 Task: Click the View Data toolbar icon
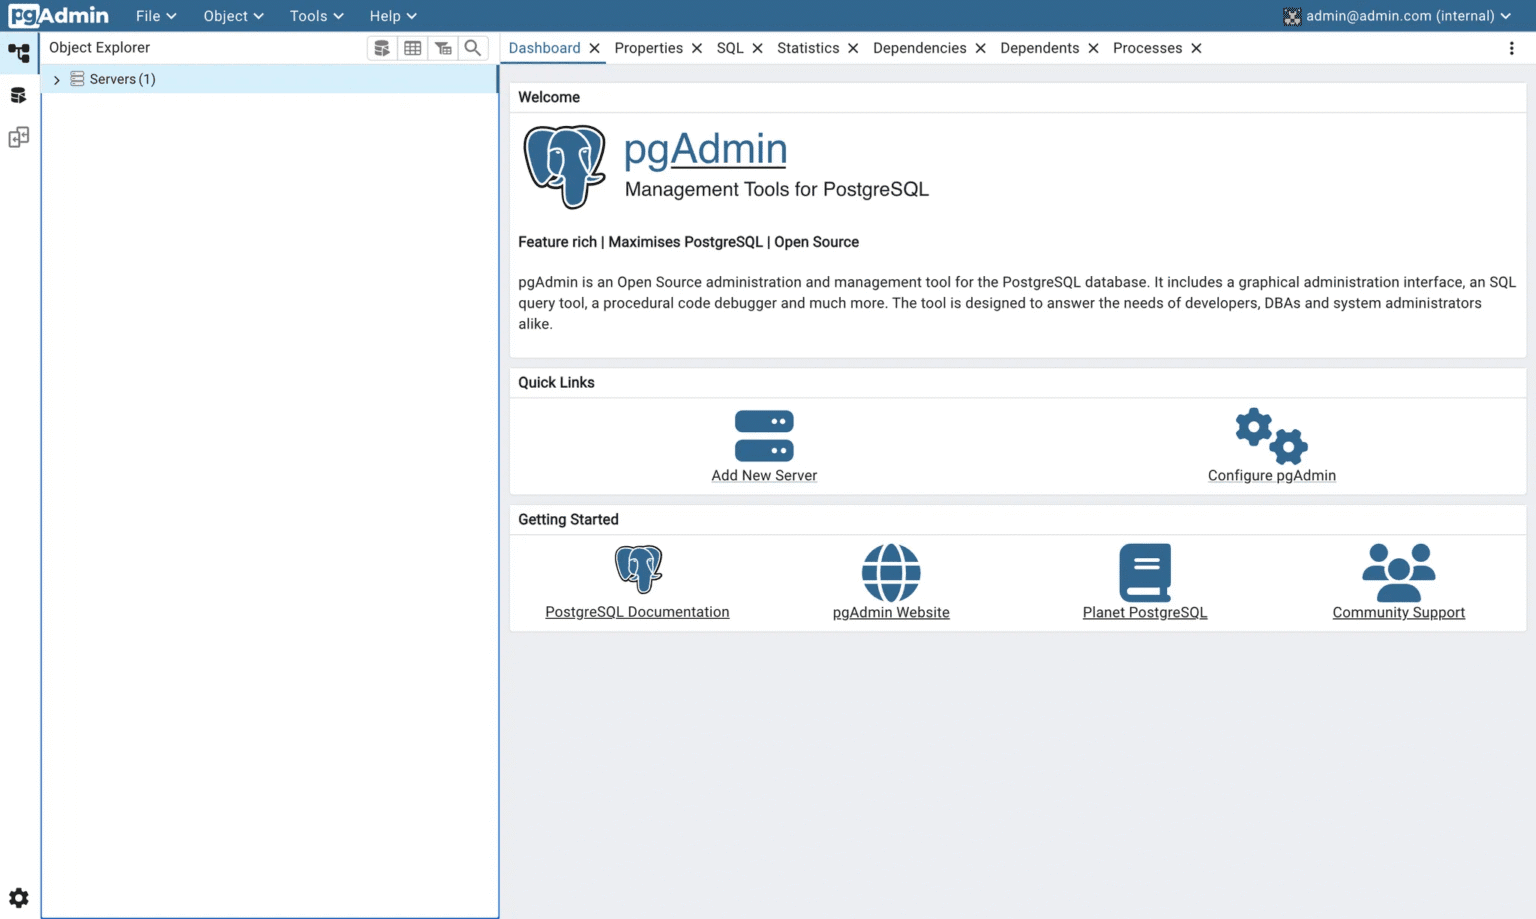pos(412,47)
